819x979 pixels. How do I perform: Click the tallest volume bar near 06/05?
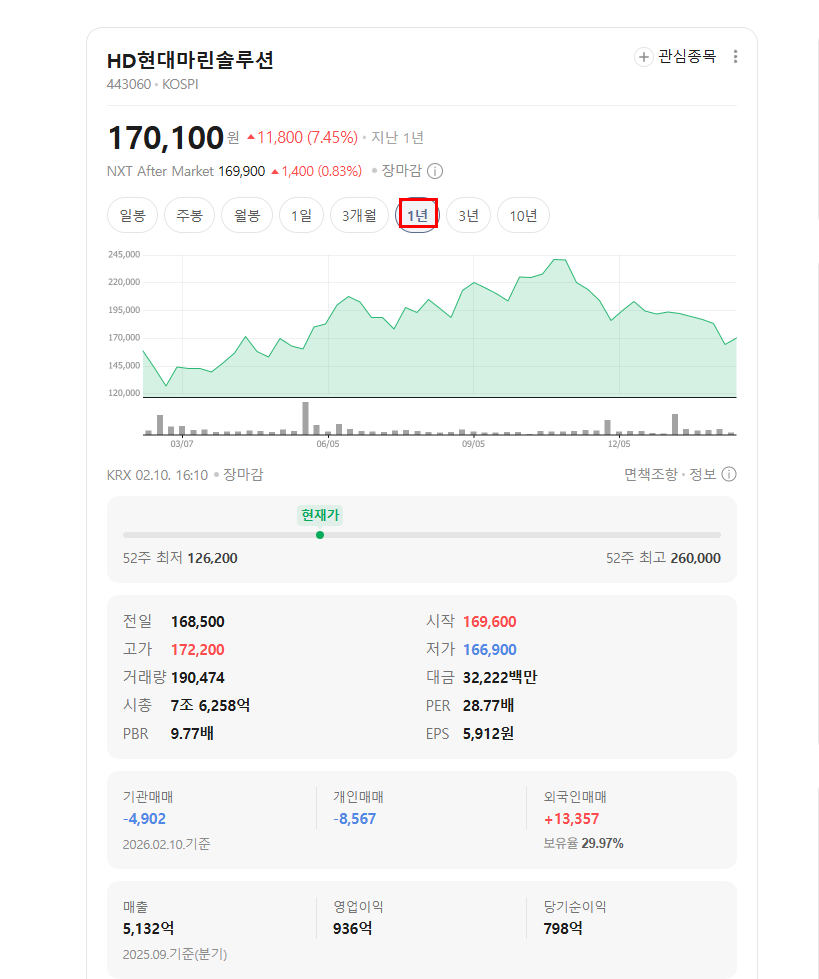point(305,418)
